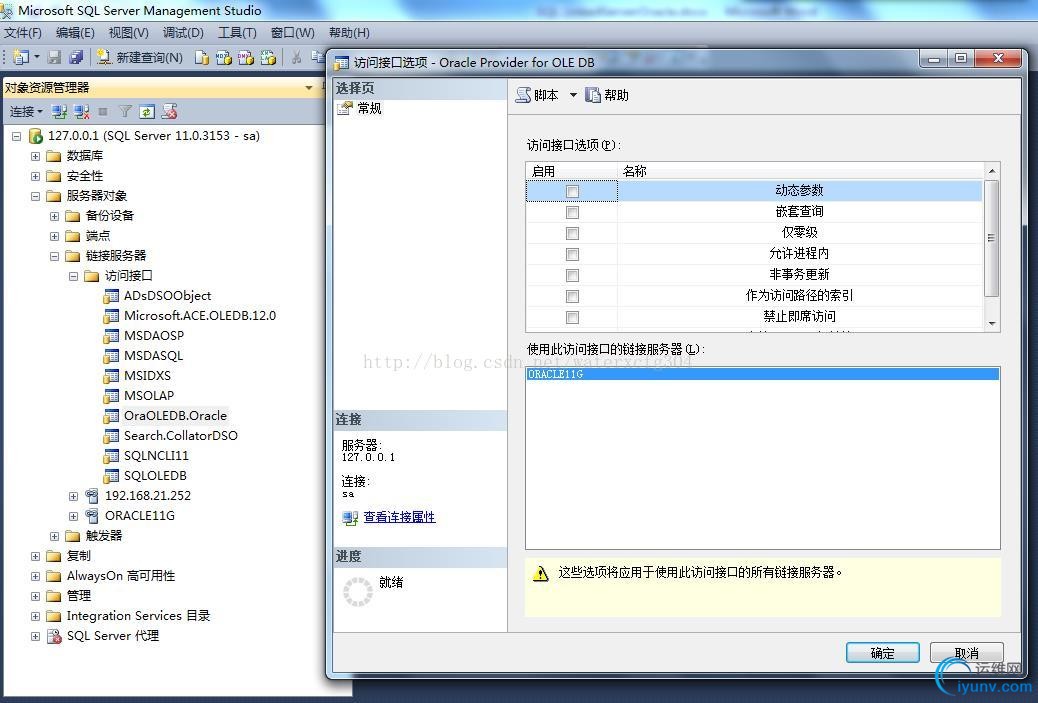The image size is (1038, 703).
Task: Expand the 安全性 node
Action: pyautogui.click(x=36, y=177)
